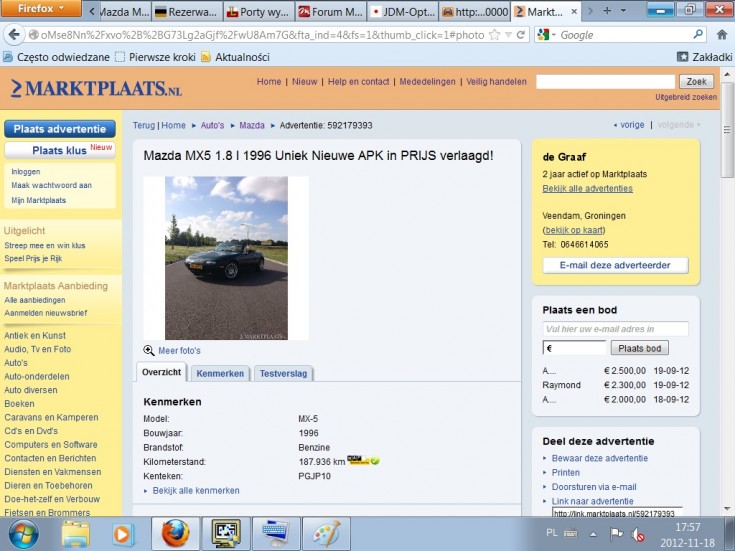The image size is (735, 551).
Task: Switch to the Porty wy... tab
Action: tap(258, 12)
